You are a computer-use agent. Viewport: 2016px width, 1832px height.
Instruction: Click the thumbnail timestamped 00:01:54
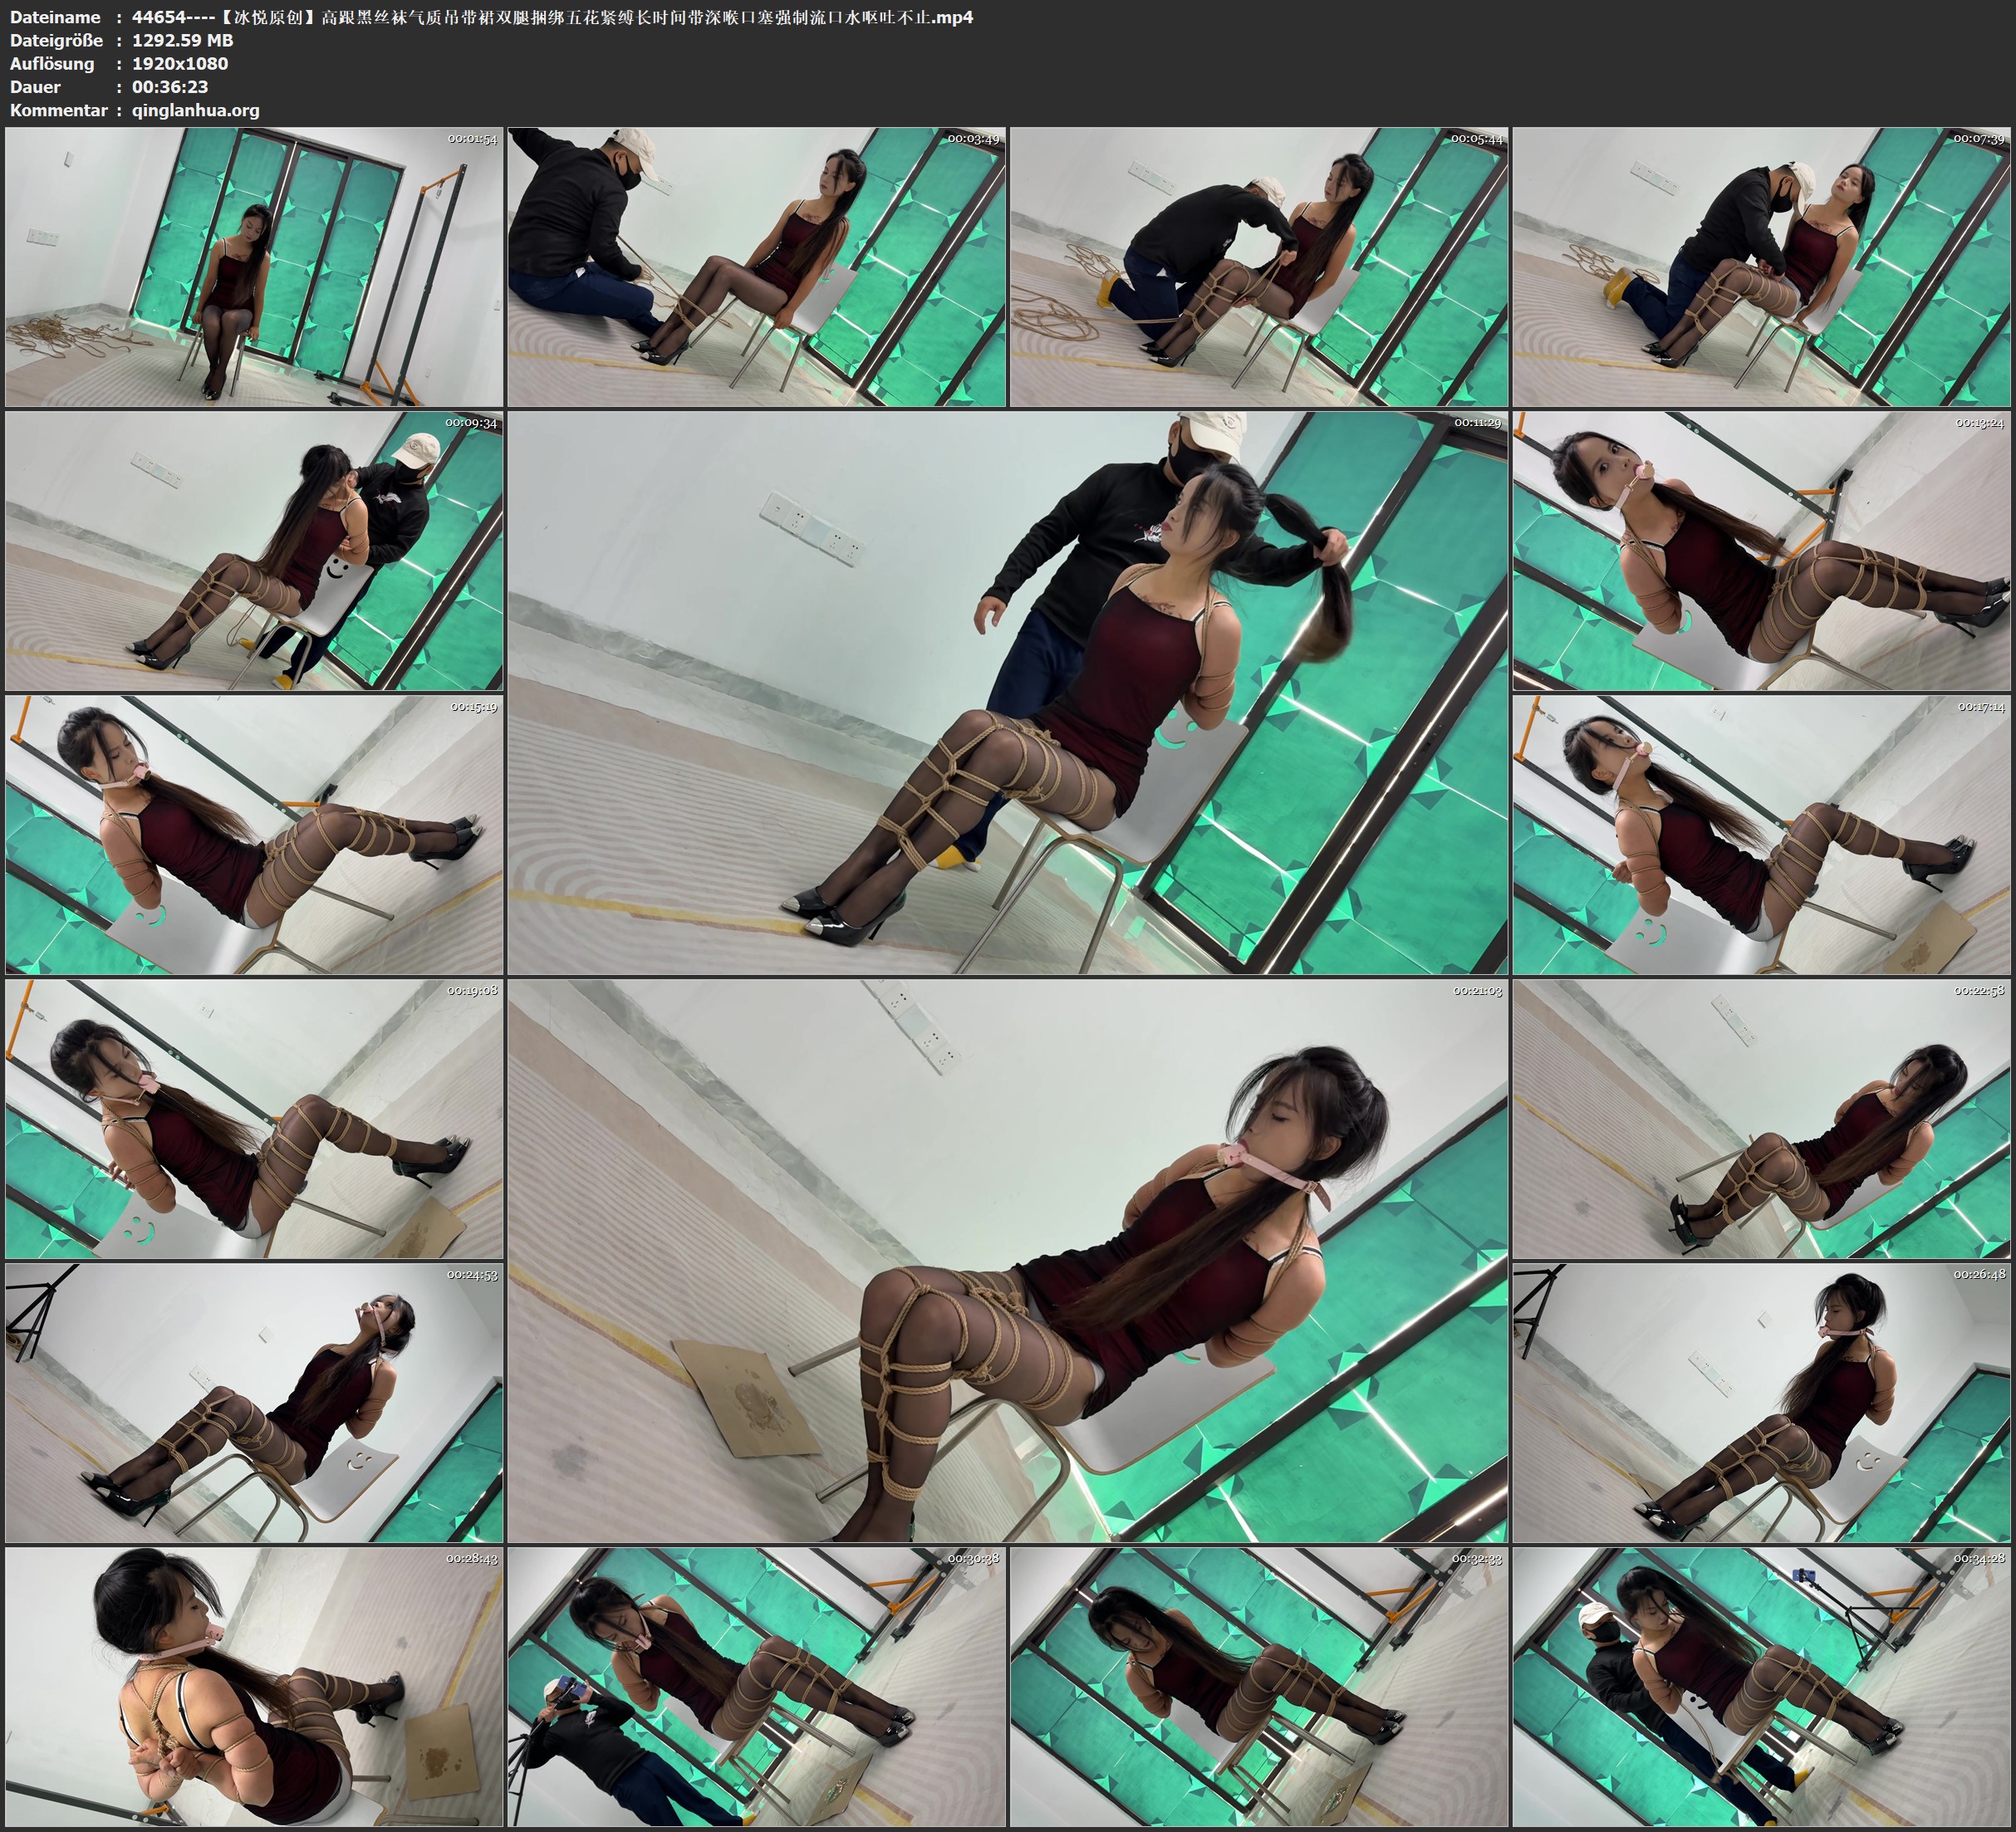254,266
